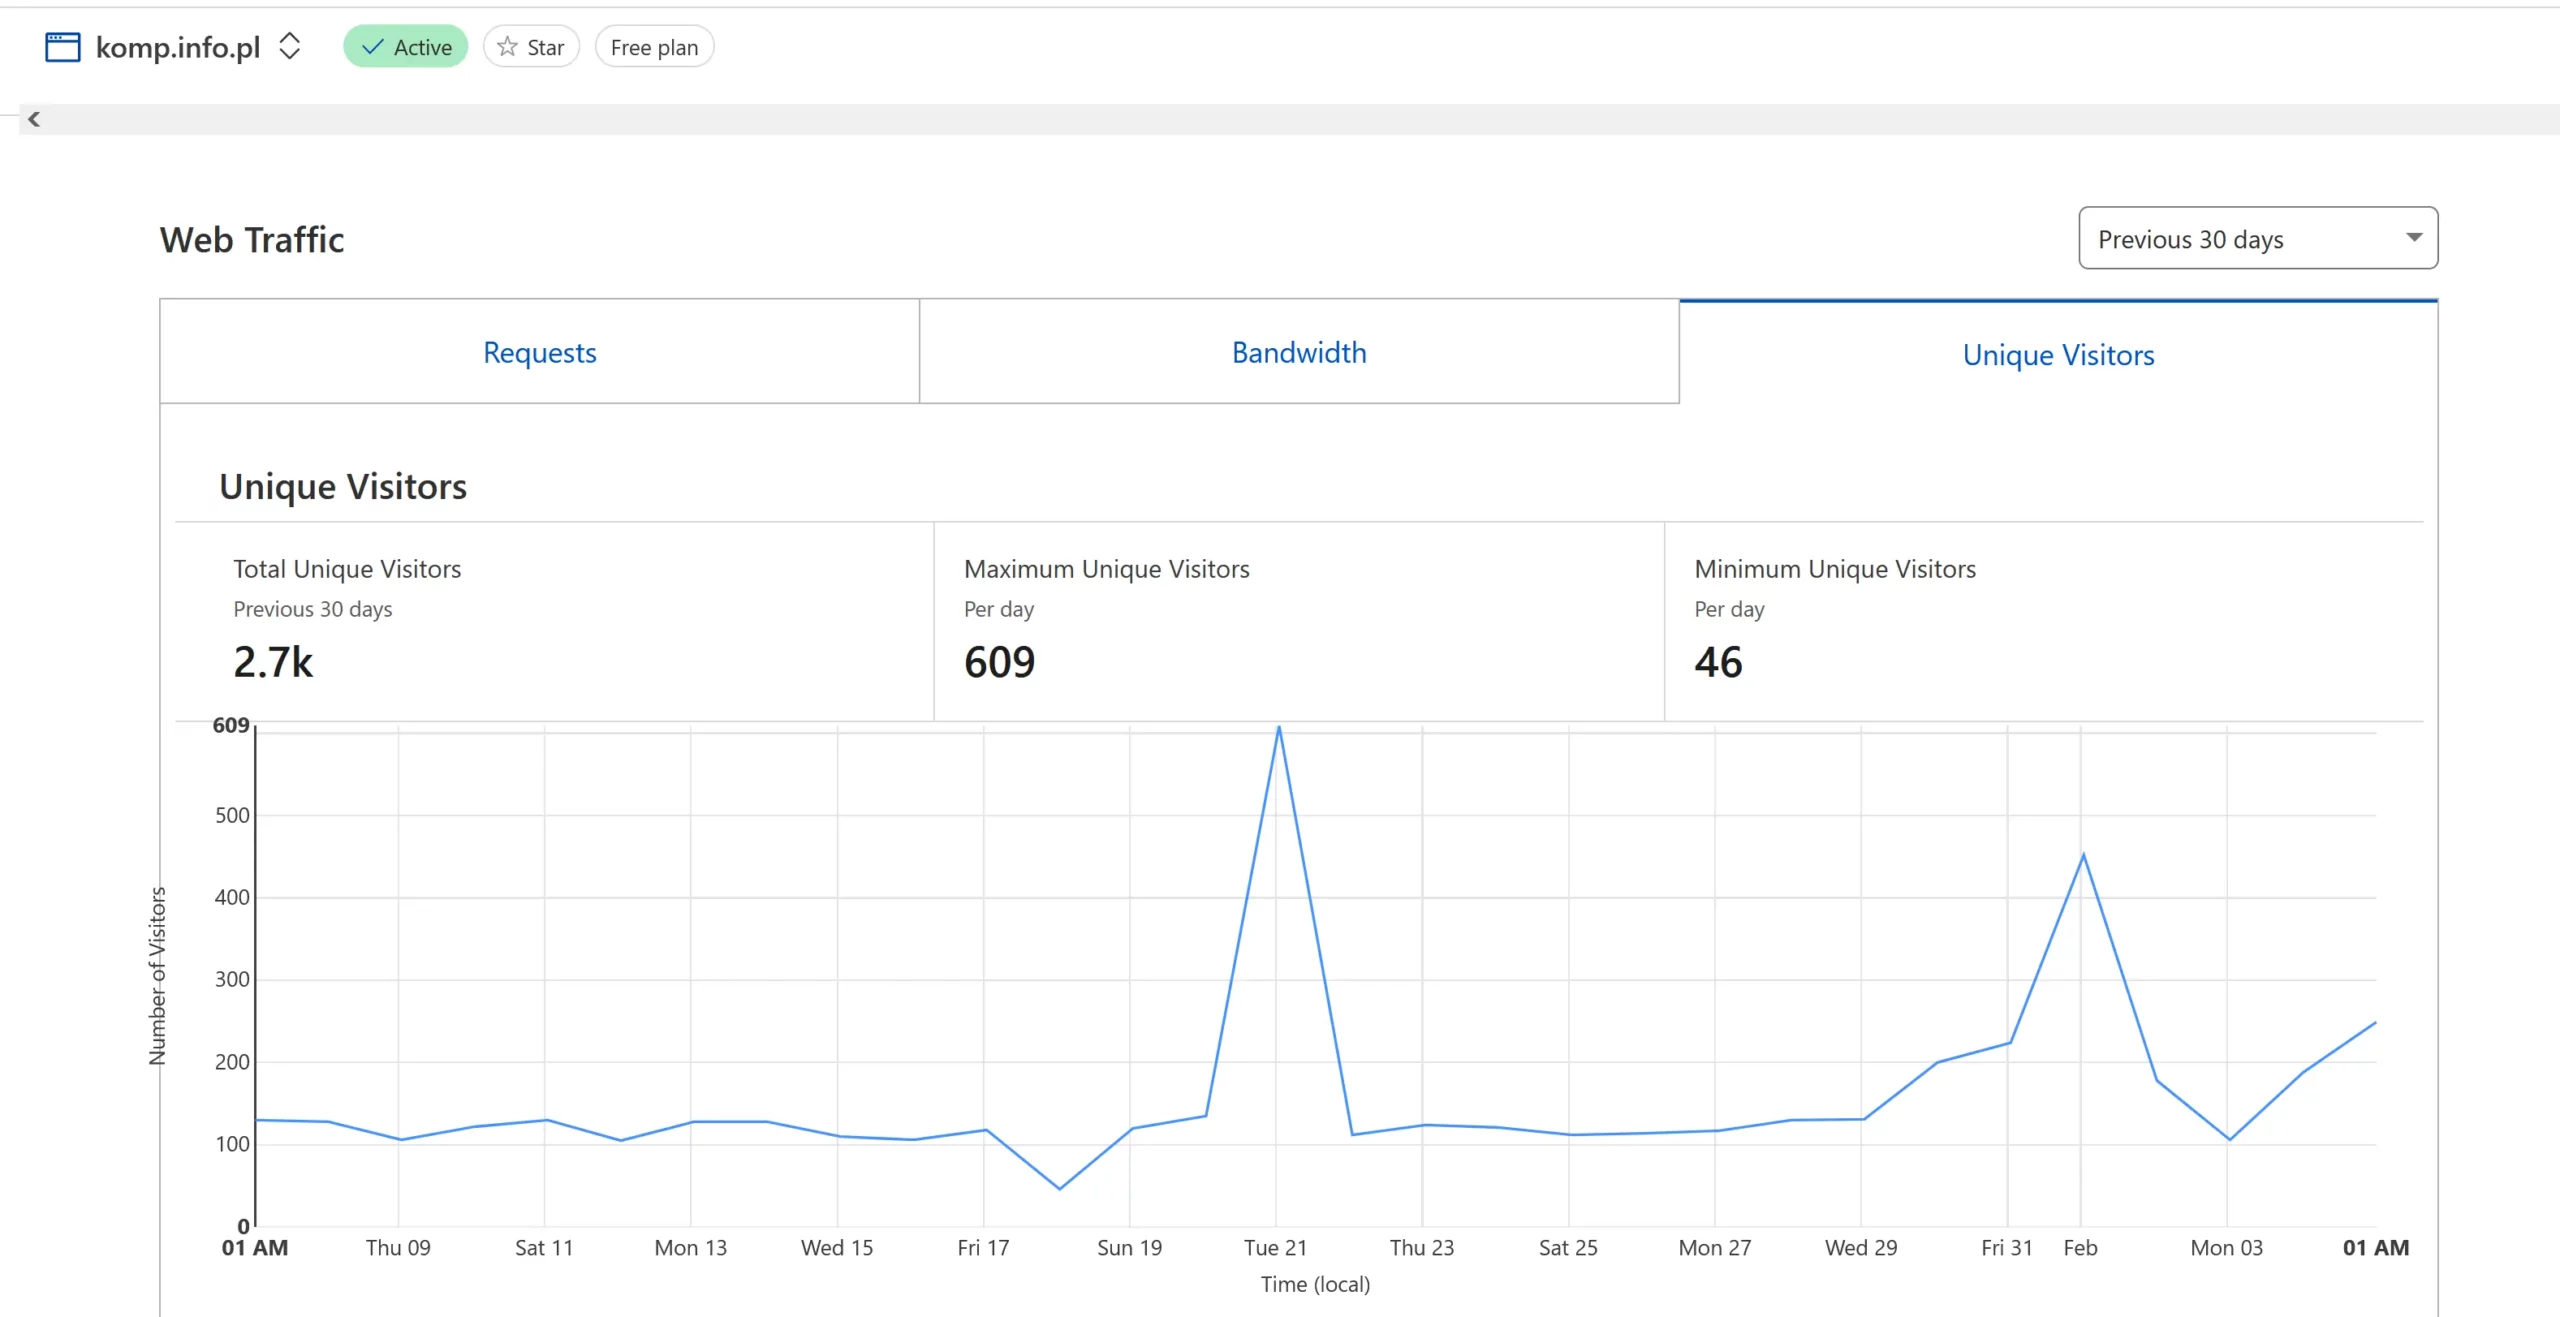The height and width of the screenshot is (1317, 2560).
Task: Click the 609 peak point on Tue 21
Action: pyautogui.click(x=1278, y=727)
